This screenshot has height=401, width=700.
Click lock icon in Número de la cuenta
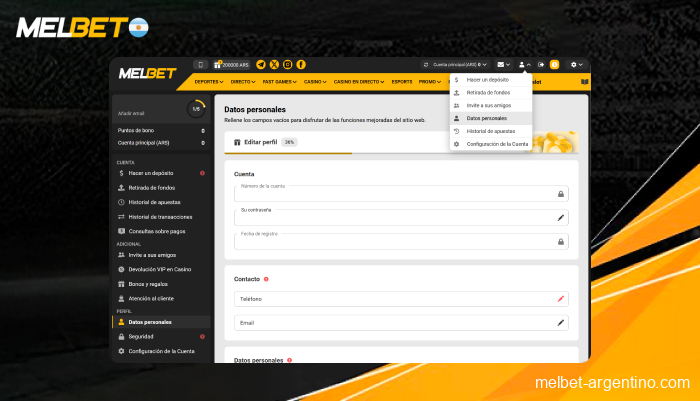[561, 194]
